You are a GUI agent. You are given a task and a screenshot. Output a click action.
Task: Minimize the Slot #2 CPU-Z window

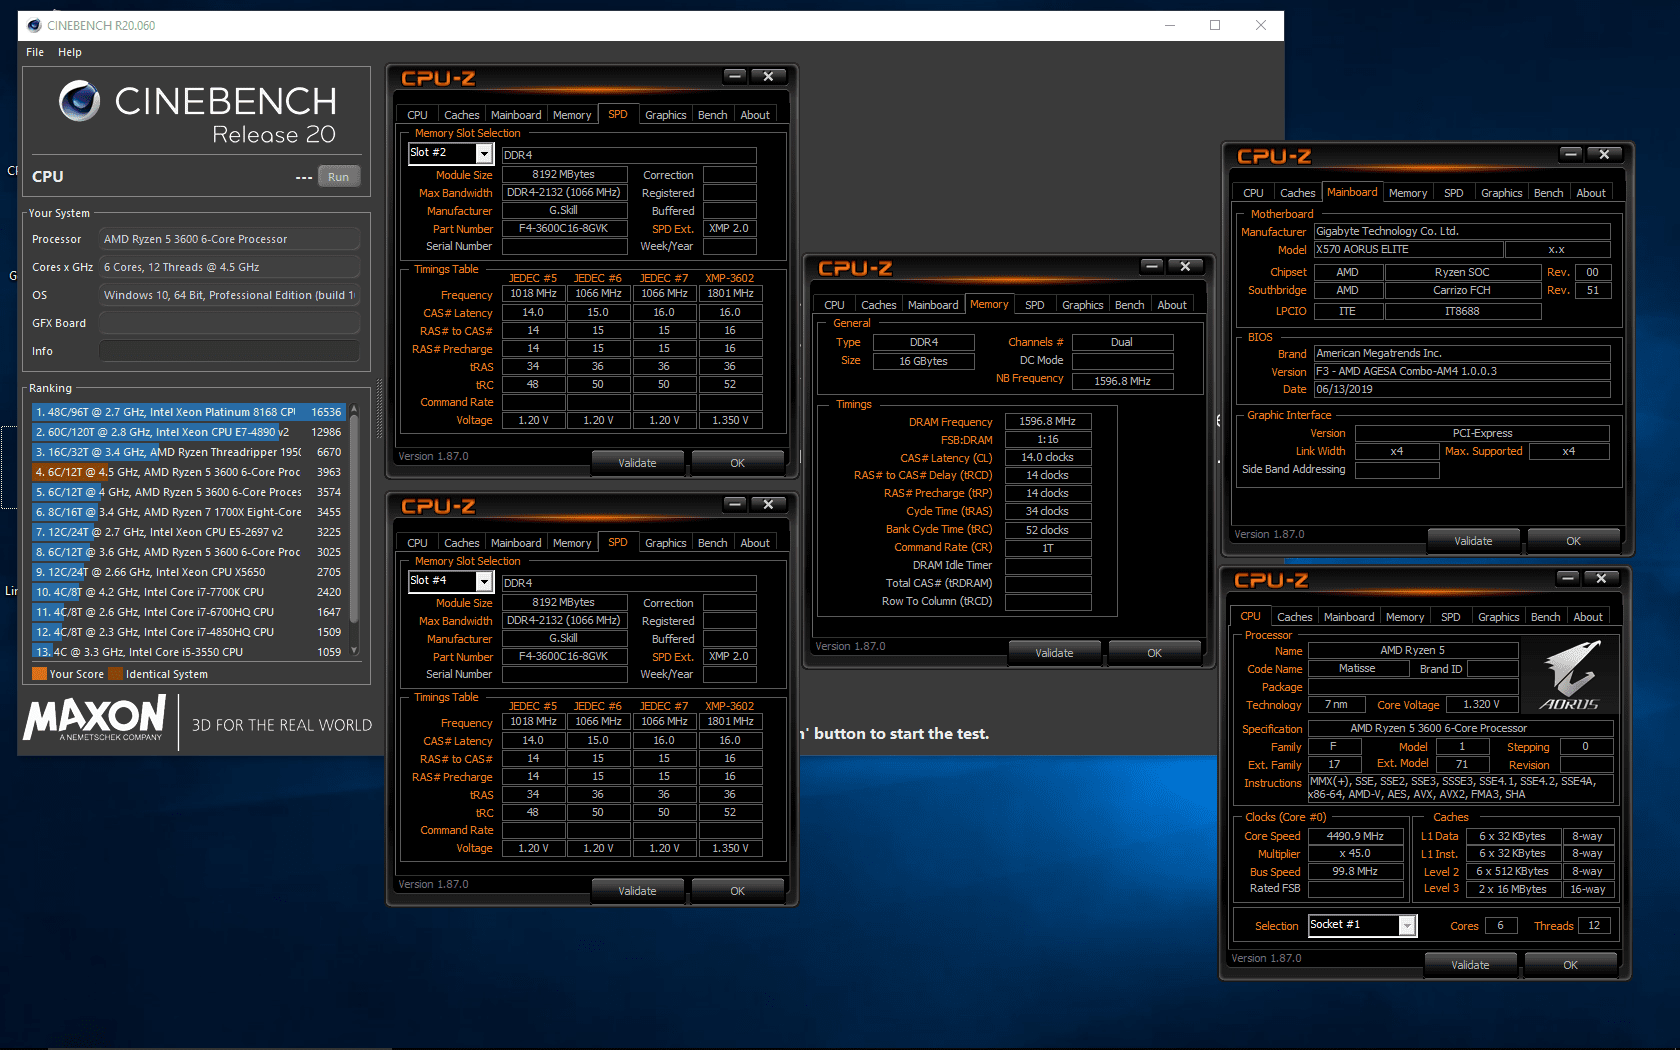[735, 76]
